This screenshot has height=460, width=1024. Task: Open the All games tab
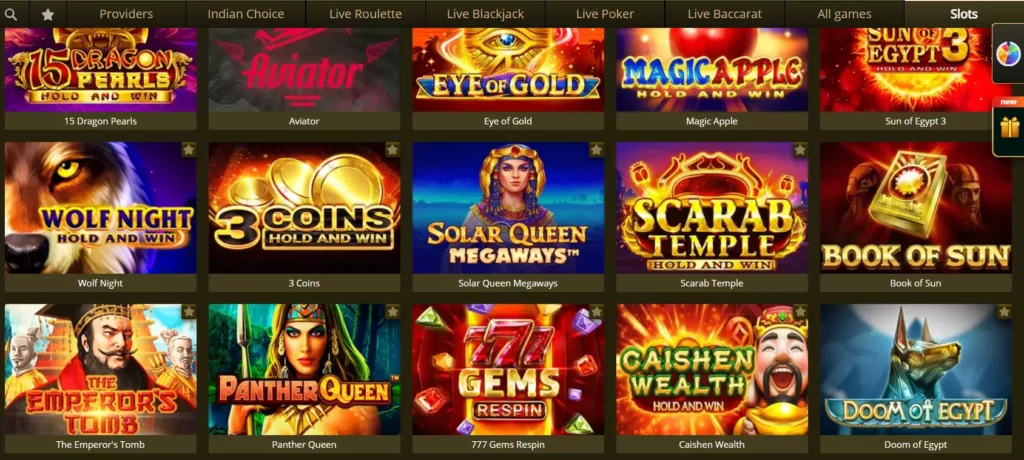point(844,14)
